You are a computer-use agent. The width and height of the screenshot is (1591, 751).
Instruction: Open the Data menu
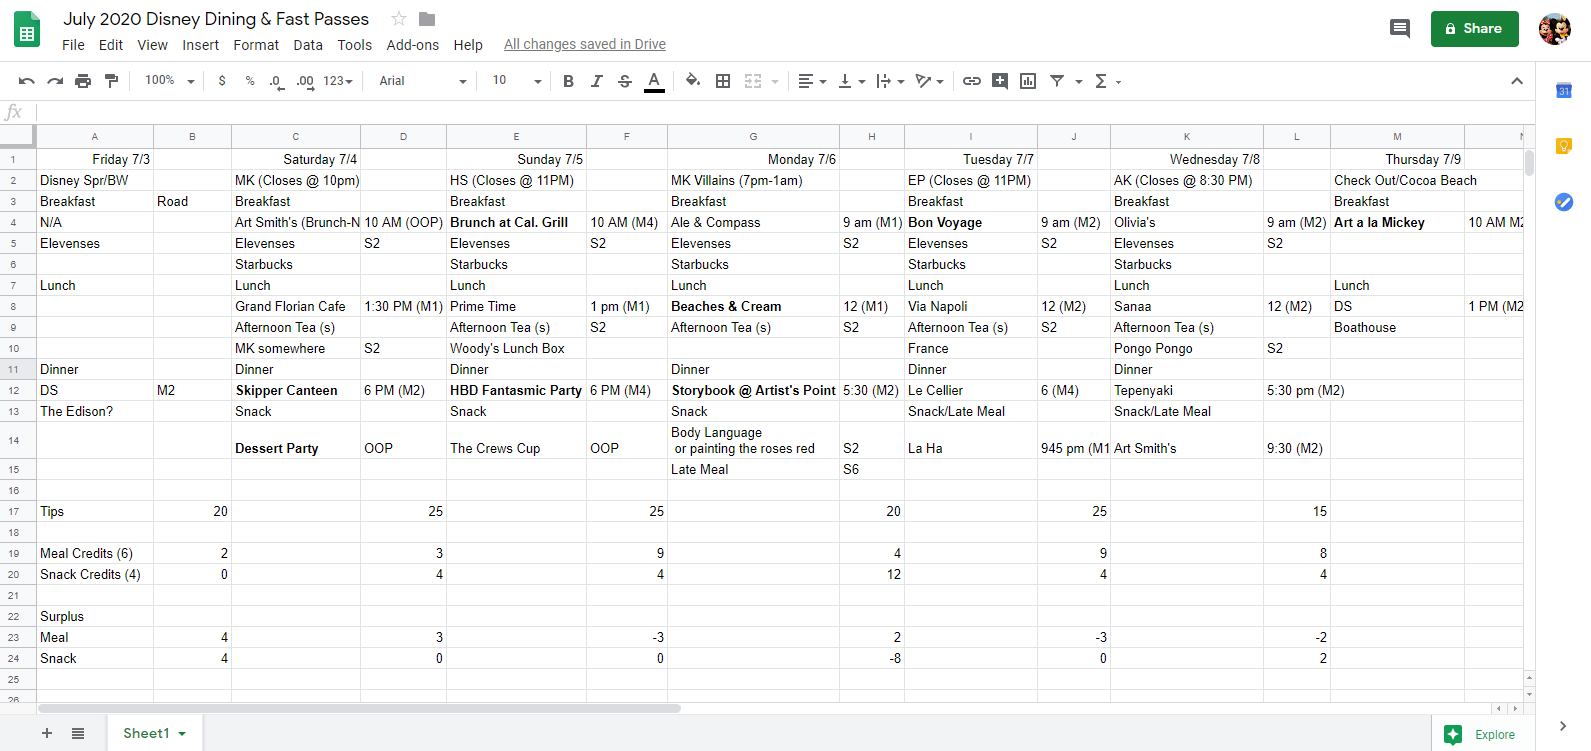[x=308, y=45]
